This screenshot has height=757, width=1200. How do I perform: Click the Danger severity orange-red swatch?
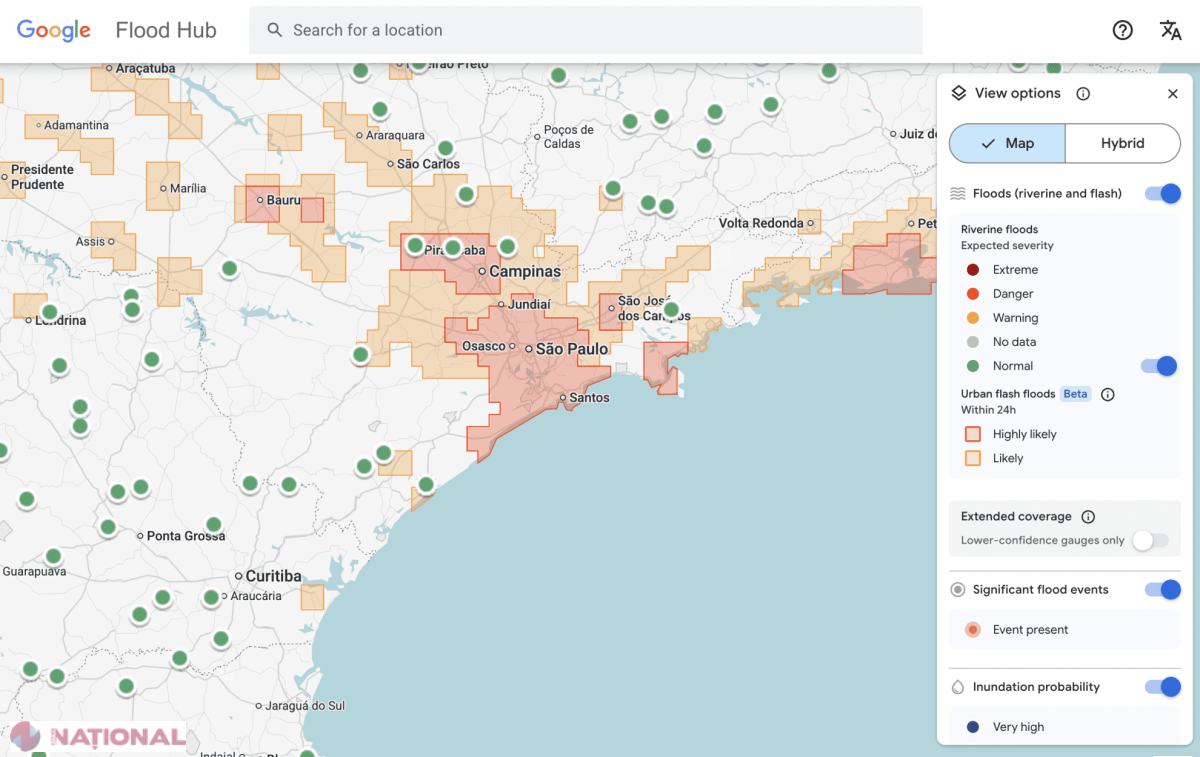[x=973, y=294]
